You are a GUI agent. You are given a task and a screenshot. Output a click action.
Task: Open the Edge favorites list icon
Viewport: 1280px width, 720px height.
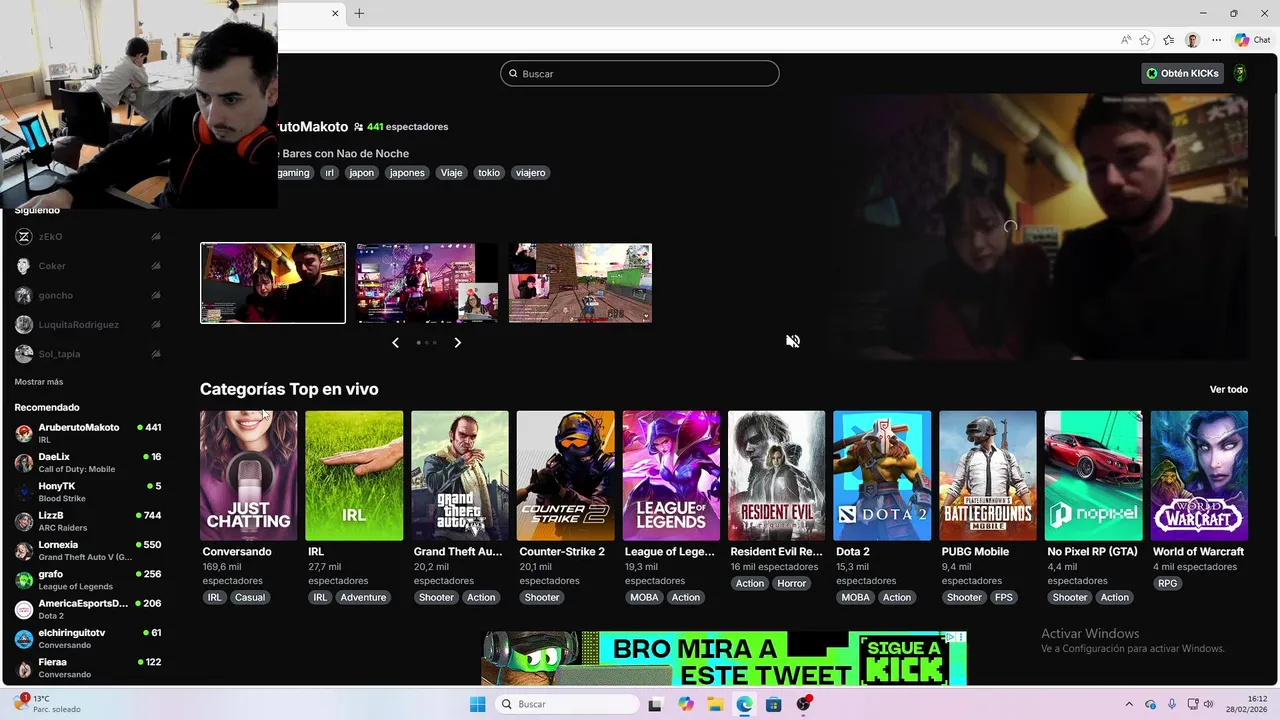click(1169, 40)
